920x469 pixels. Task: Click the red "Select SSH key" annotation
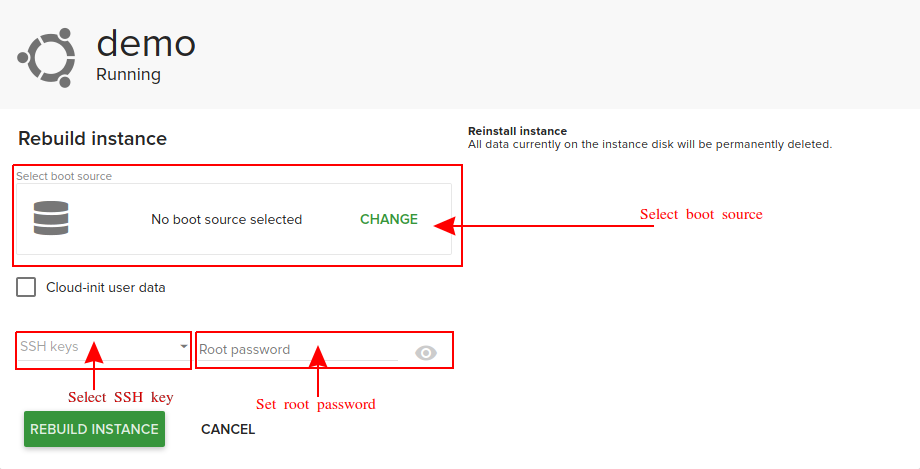pos(120,397)
